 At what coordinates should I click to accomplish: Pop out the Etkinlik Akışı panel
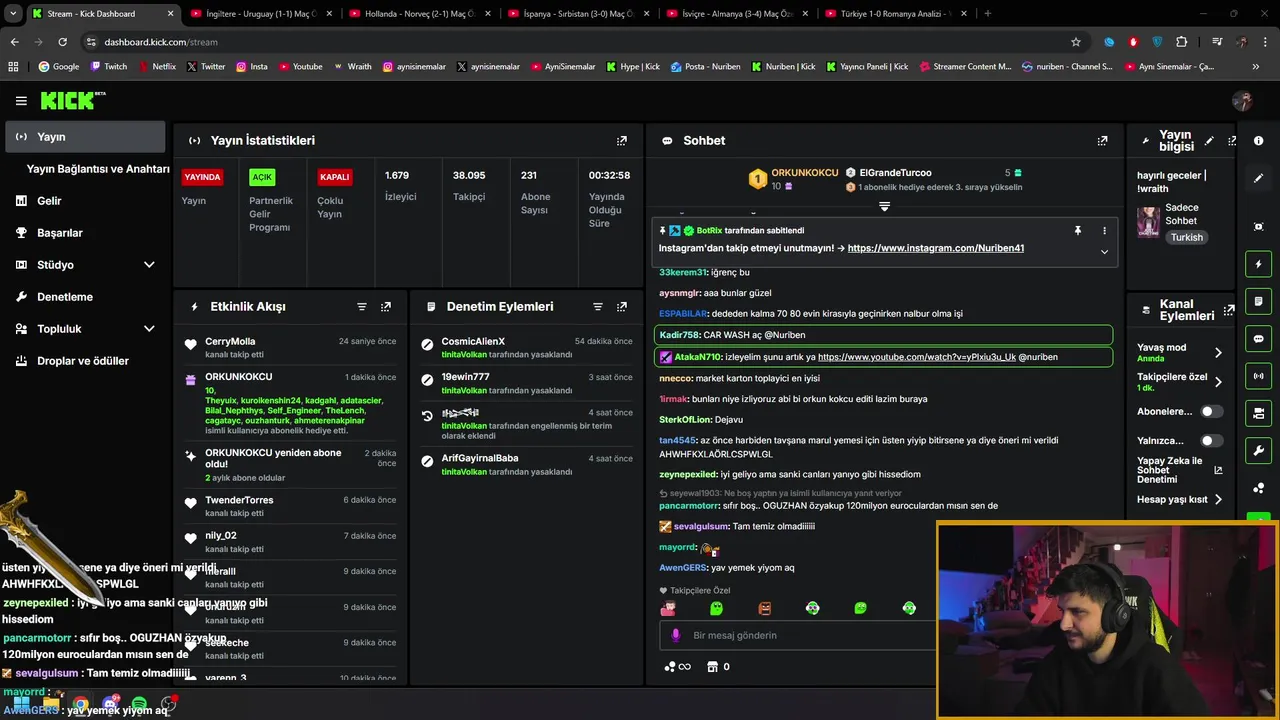[386, 307]
